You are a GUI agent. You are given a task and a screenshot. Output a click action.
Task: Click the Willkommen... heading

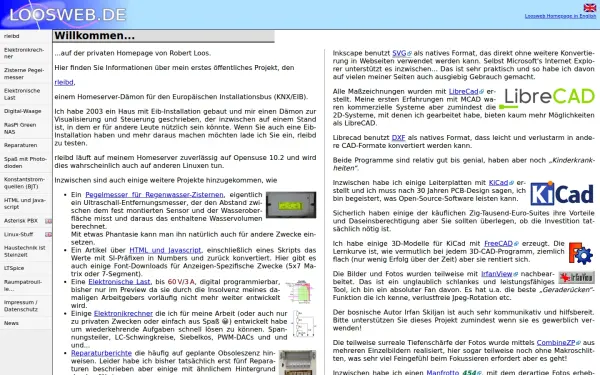[x=164, y=36]
